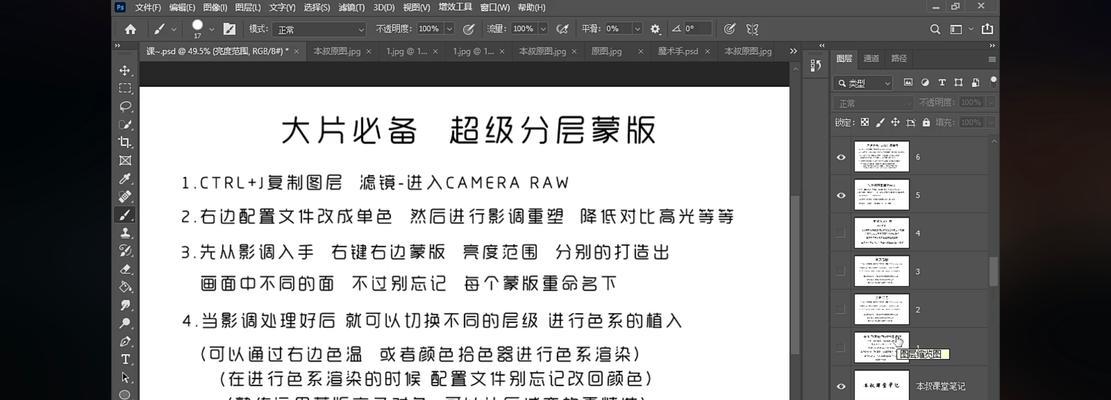Toggle lock all padlock icon
This screenshot has height=400, width=1111.
click(926, 122)
